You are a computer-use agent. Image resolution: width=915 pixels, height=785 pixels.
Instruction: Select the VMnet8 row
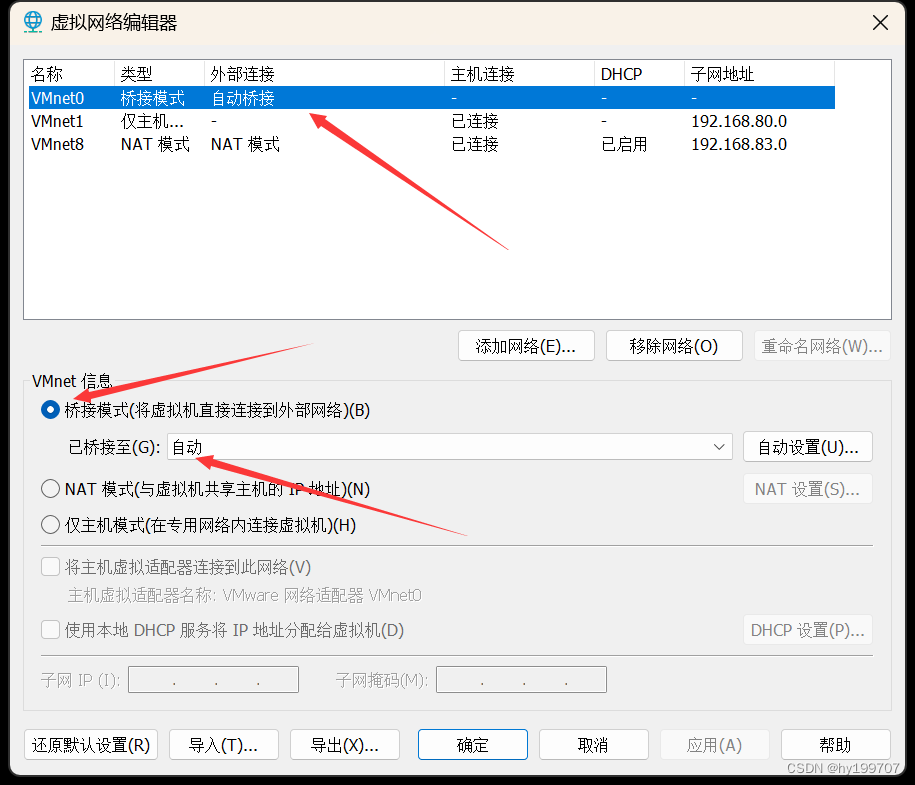coord(432,144)
